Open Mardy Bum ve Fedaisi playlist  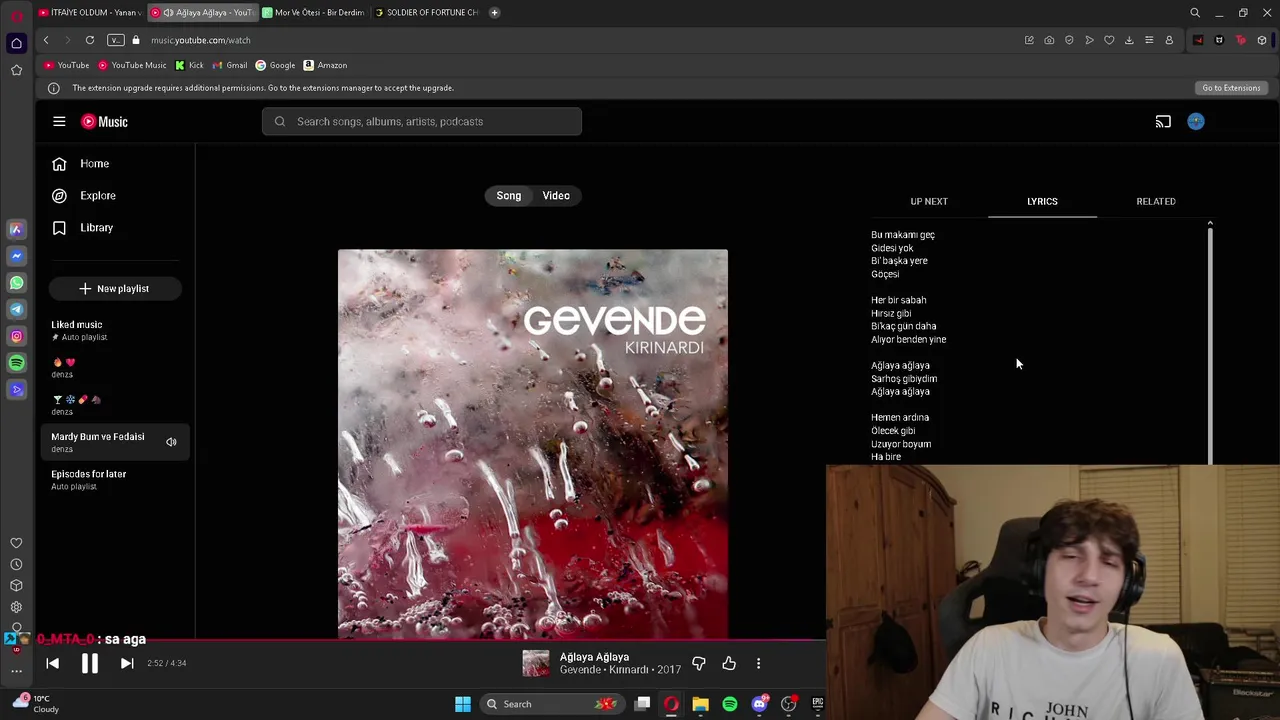point(115,442)
